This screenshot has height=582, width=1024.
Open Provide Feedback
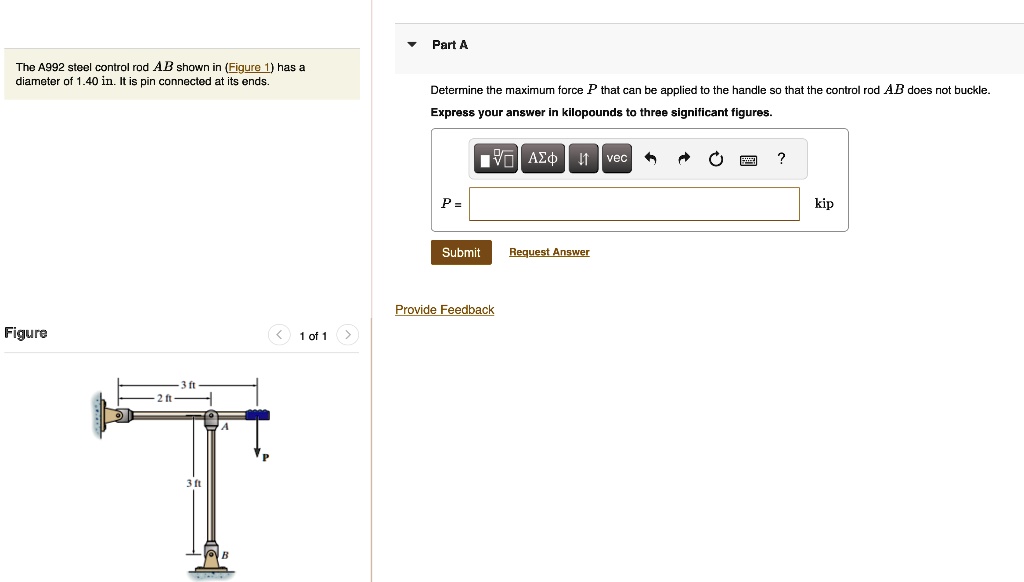pyautogui.click(x=444, y=309)
